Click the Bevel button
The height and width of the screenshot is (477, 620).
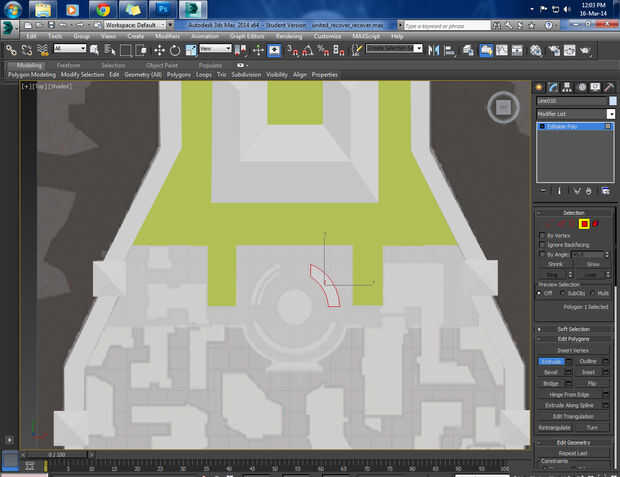[x=551, y=373]
